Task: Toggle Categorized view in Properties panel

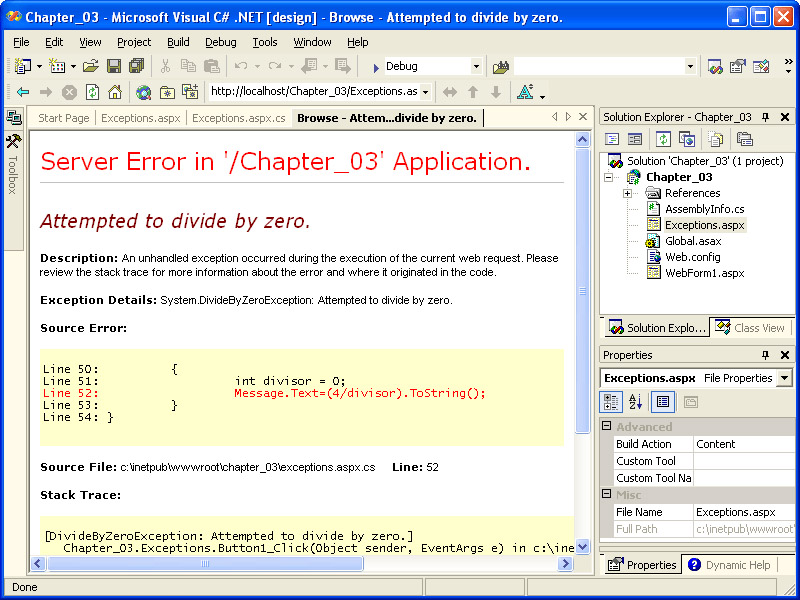Action: (x=612, y=402)
